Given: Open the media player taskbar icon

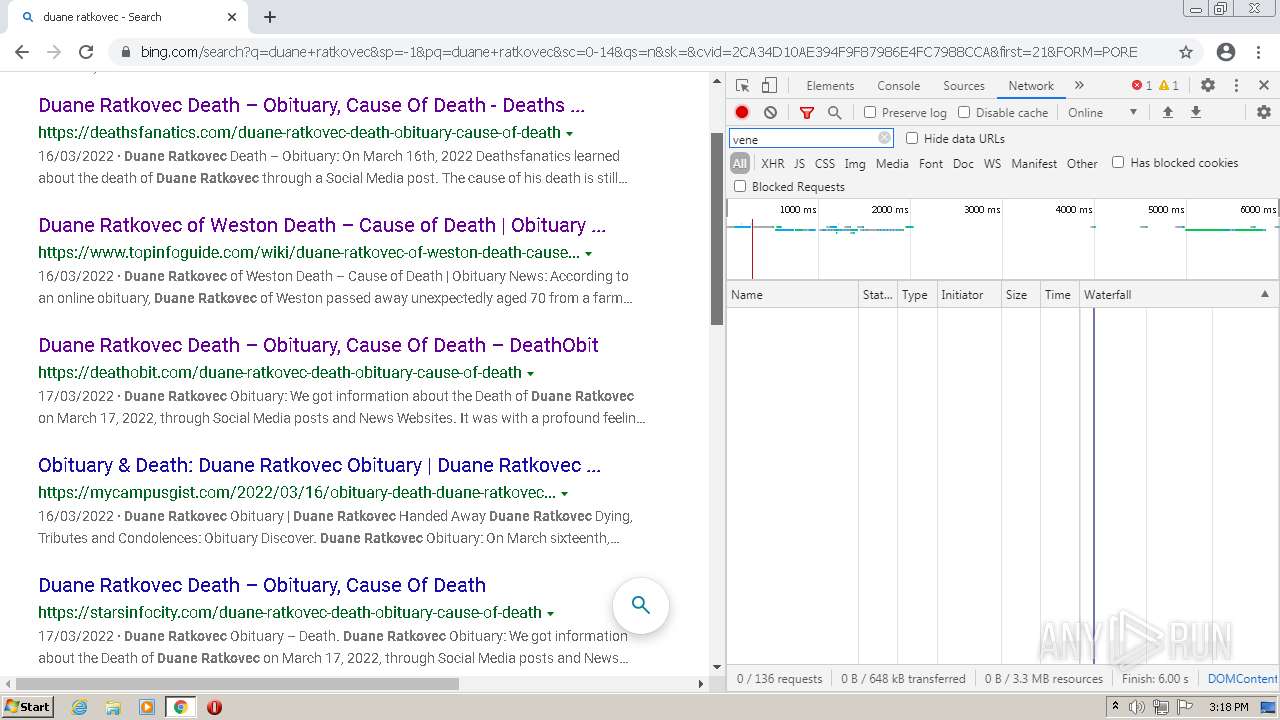Looking at the screenshot, I should (x=147, y=707).
